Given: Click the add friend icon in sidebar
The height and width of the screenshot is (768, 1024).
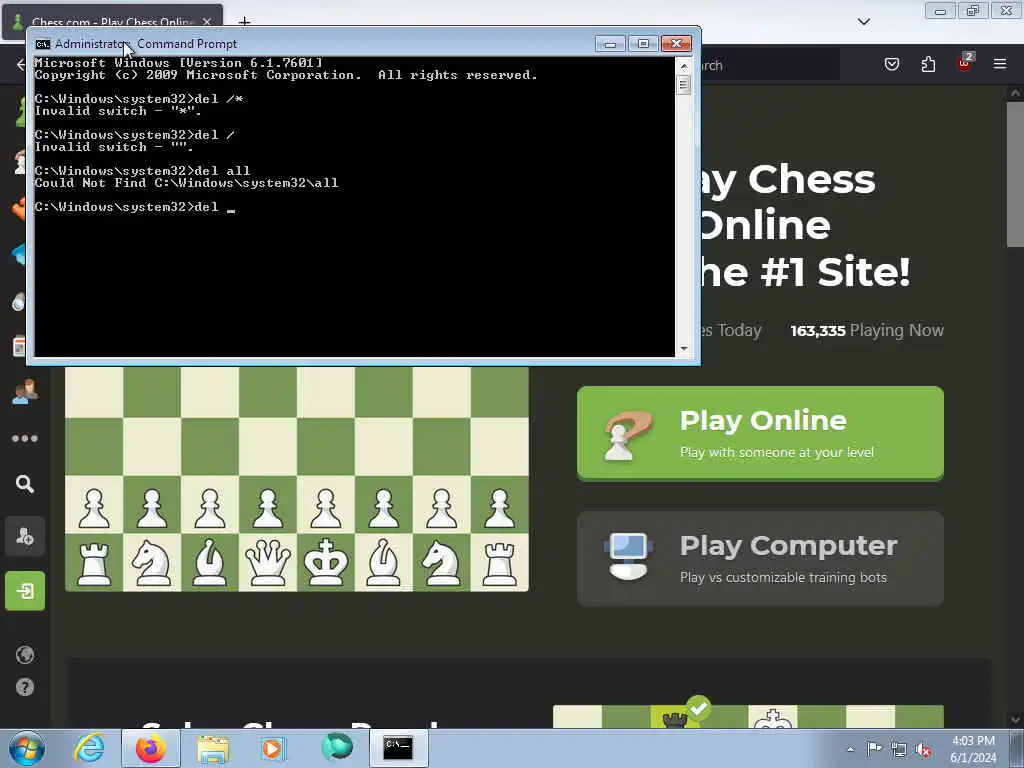Looking at the screenshot, I should [25, 537].
